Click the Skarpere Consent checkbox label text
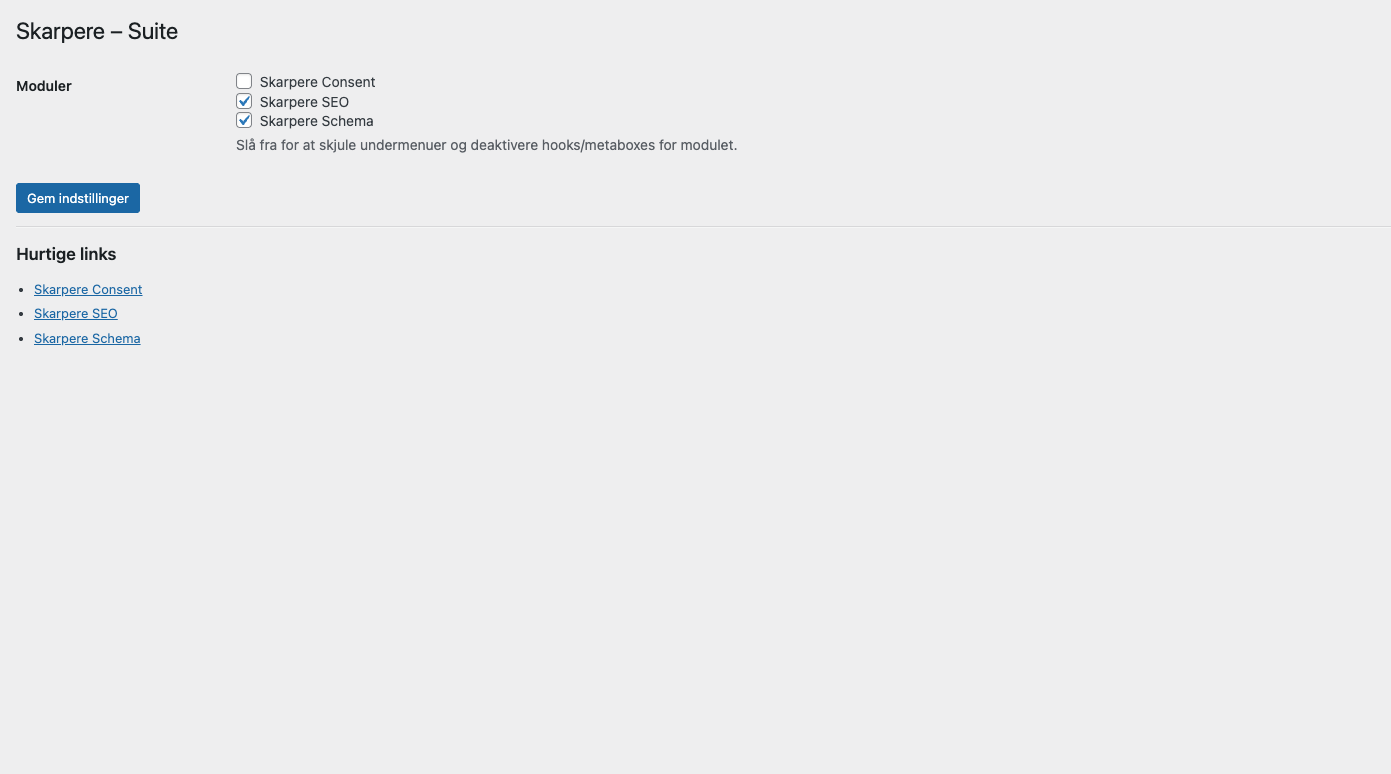The image size is (1391, 774). [x=317, y=82]
